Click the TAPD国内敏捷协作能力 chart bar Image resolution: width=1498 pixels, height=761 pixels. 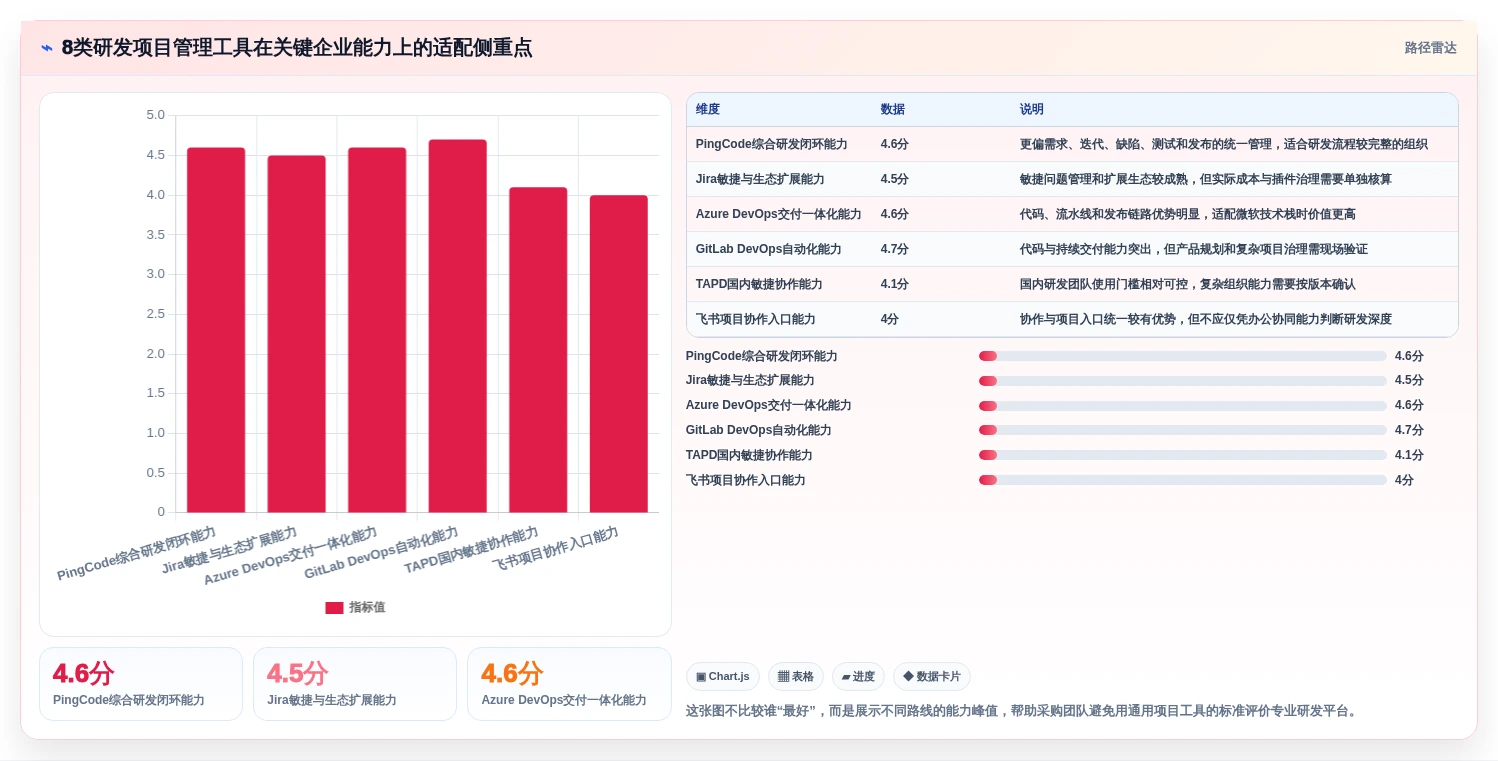[x=538, y=350]
